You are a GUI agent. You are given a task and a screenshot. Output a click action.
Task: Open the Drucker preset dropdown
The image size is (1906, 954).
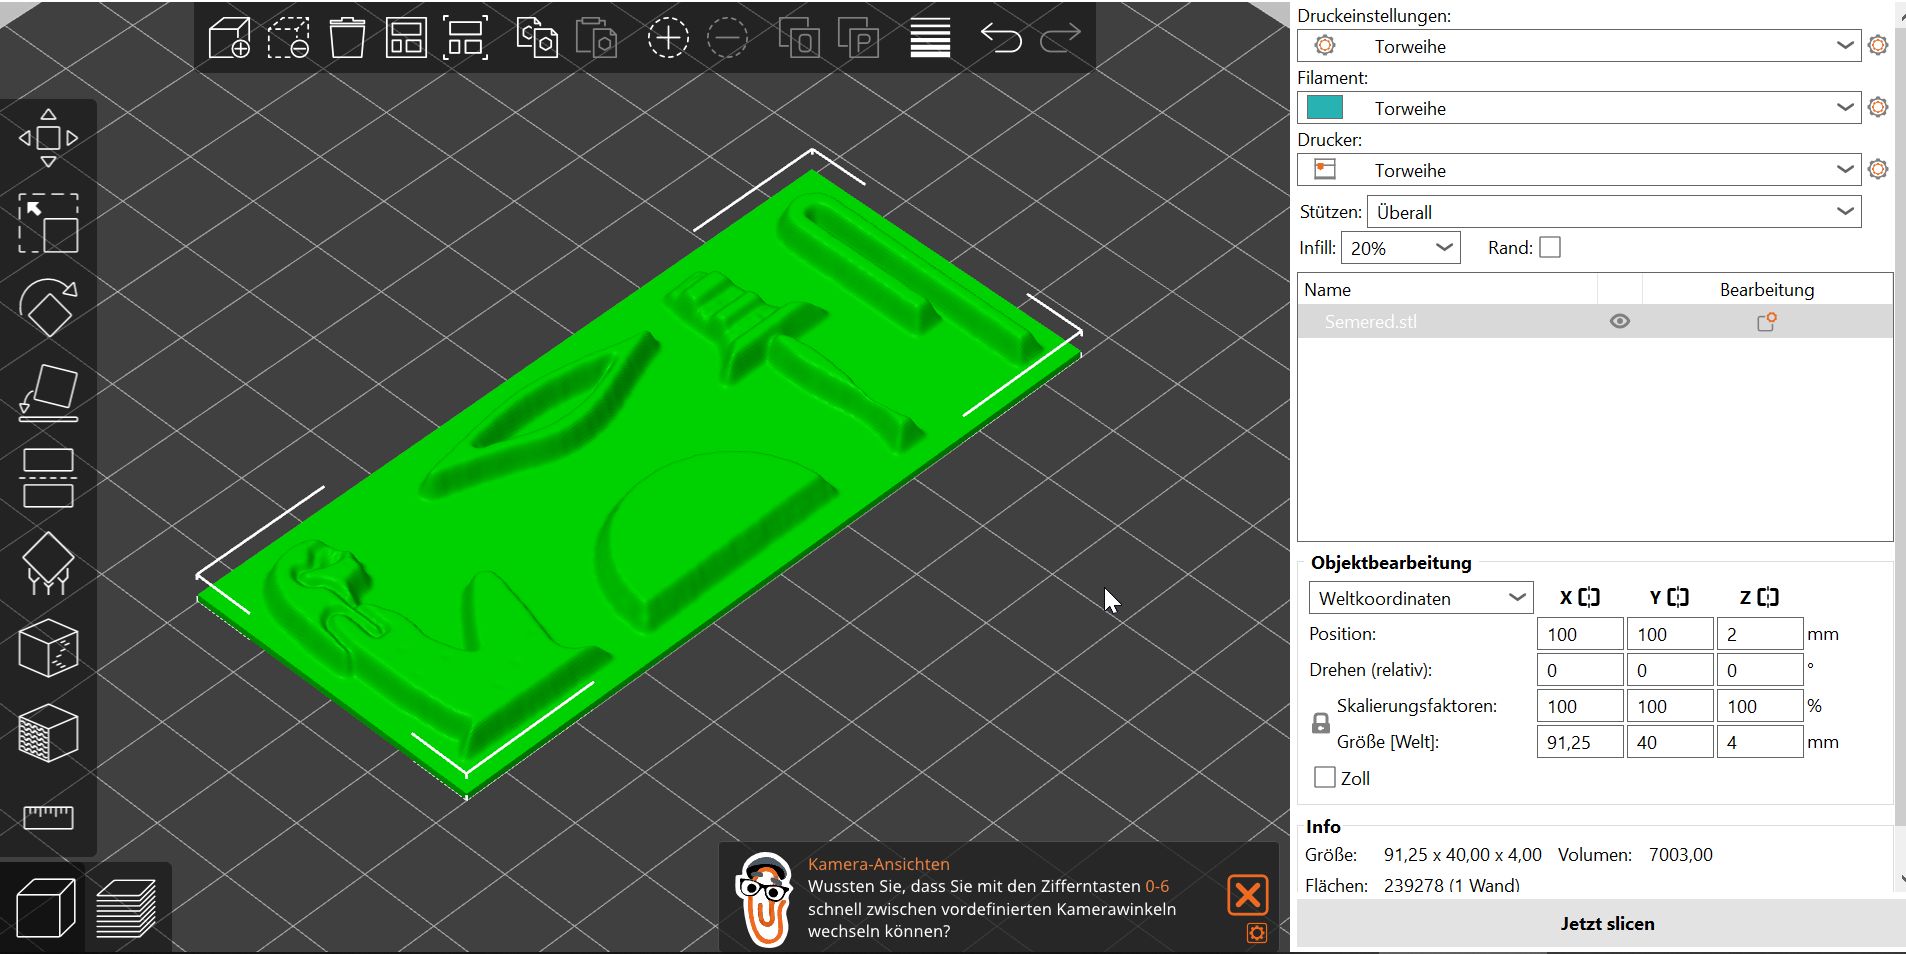click(1579, 170)
